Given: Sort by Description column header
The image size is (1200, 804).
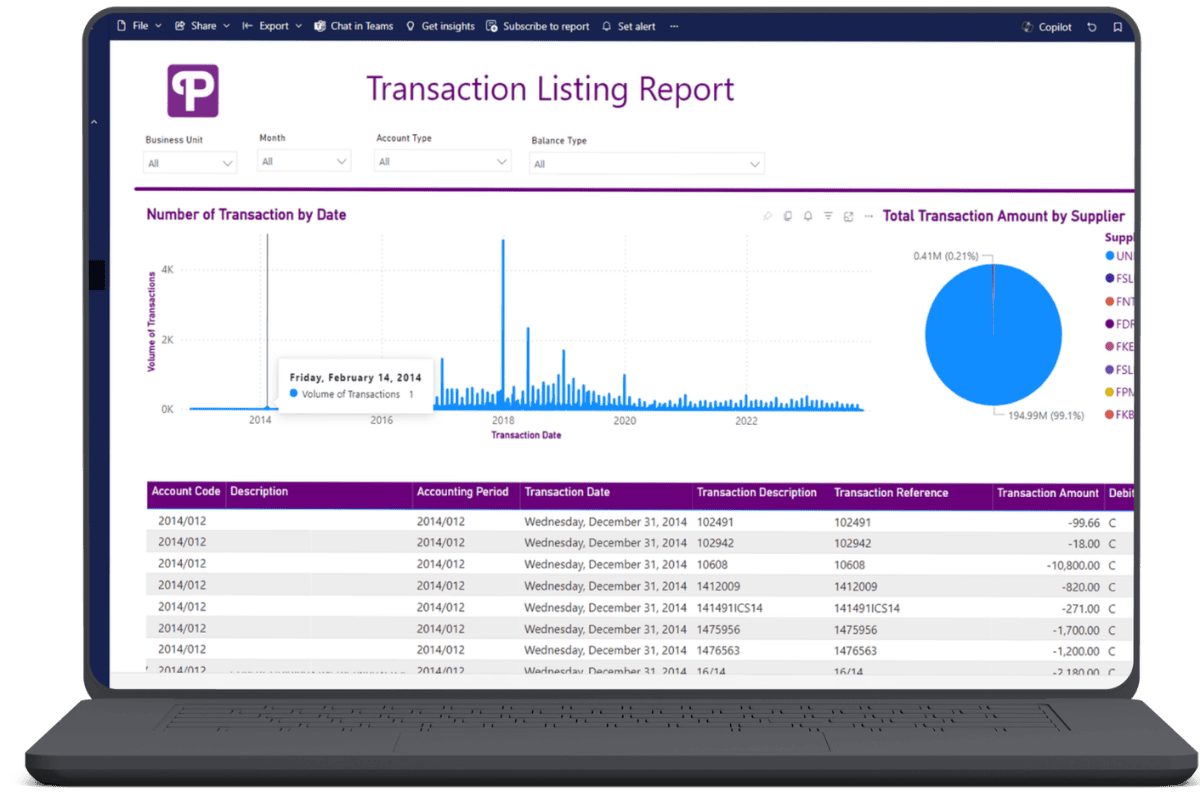Looking at the screenshot, I should (x=259, y=492).
